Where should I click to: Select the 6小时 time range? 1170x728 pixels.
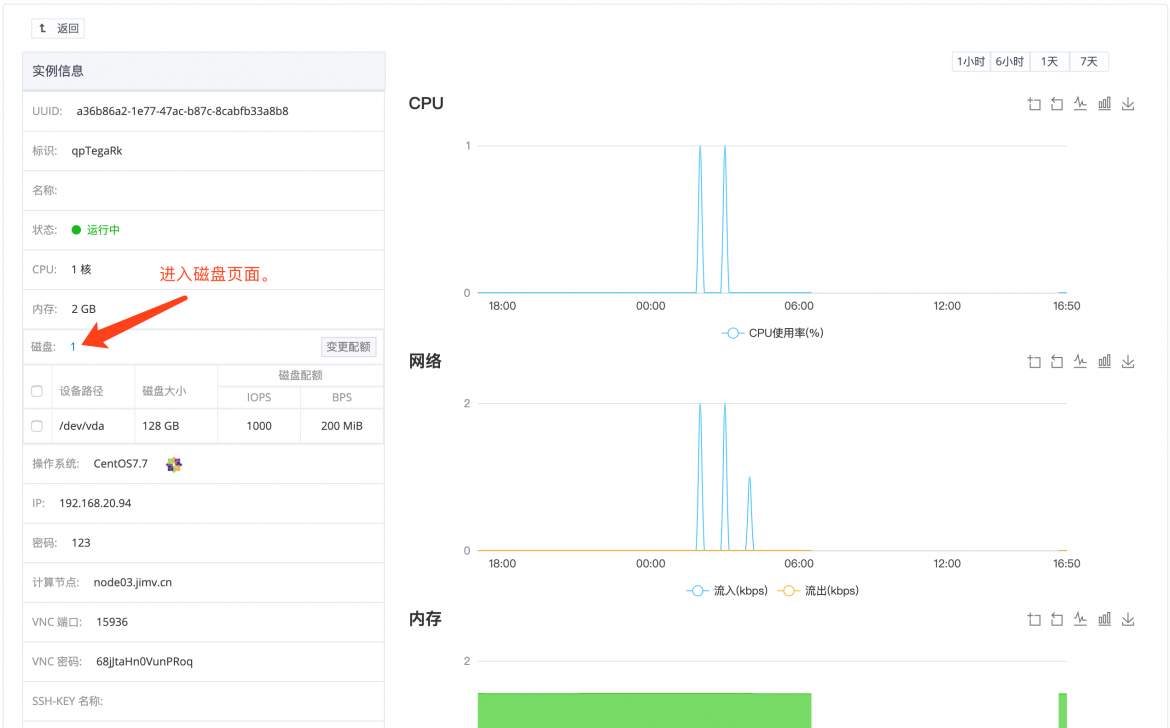coord(1010,61)
